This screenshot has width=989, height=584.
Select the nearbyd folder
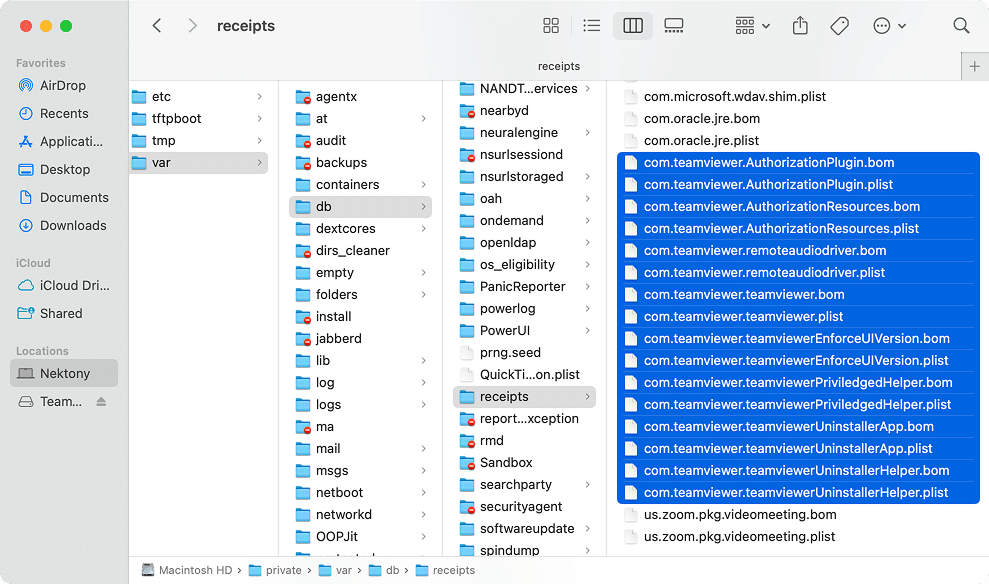click(x=524, y=110)
